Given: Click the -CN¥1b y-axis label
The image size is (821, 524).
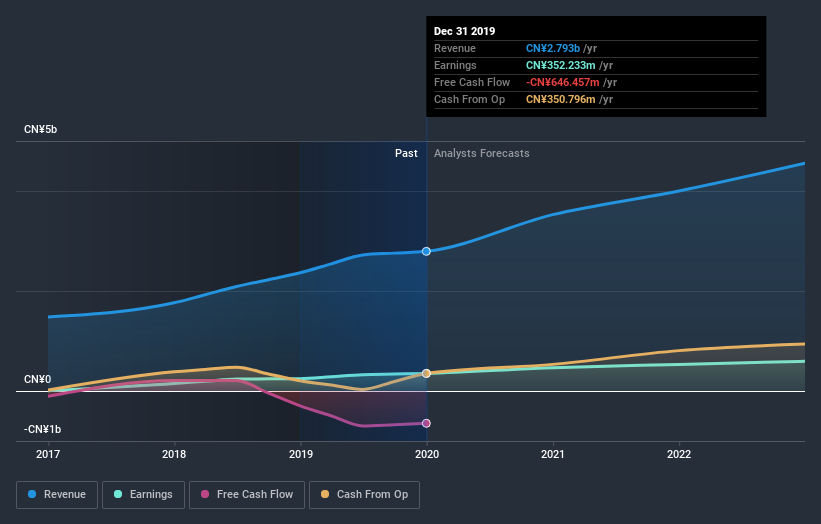Looking at the screenshot, I should [42, 429].
